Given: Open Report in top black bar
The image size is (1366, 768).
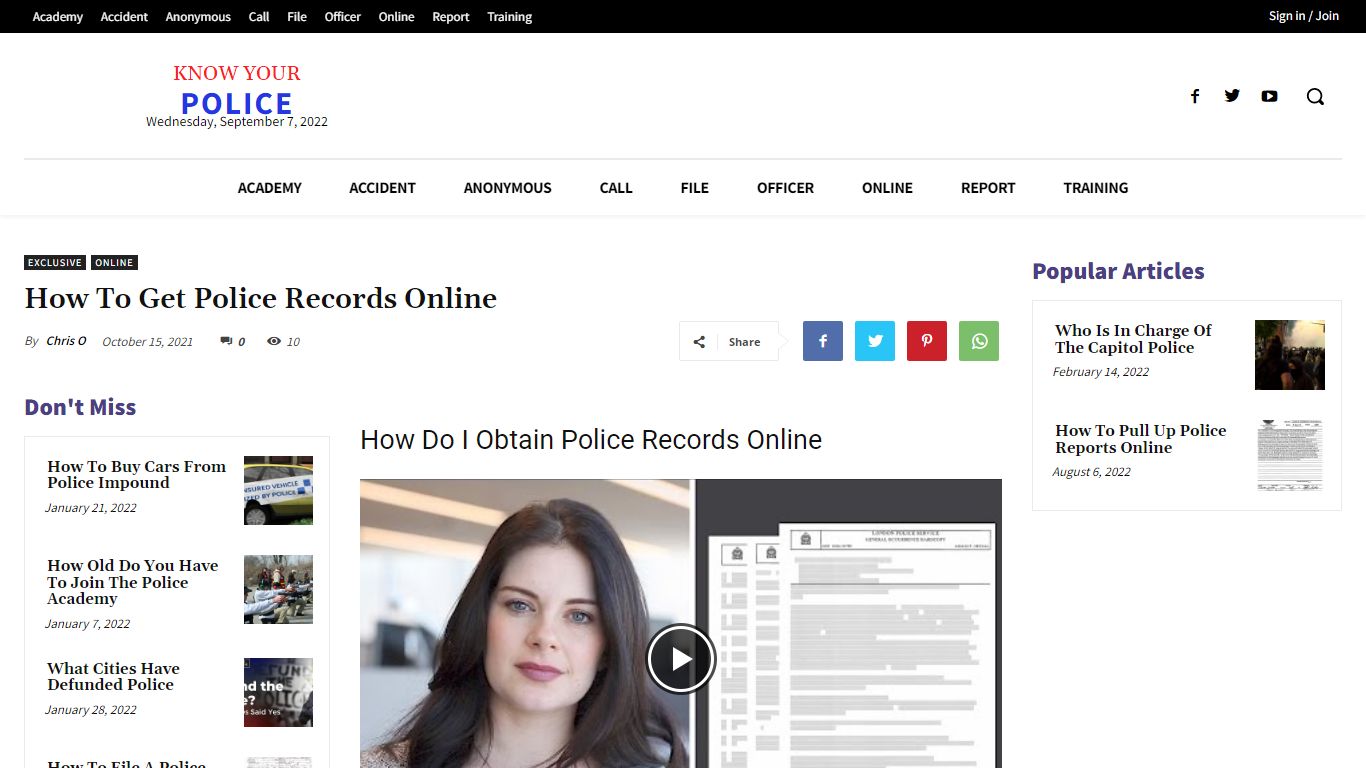Looking at the screenshot, I should pyautogui.click(x=451, y=17).
